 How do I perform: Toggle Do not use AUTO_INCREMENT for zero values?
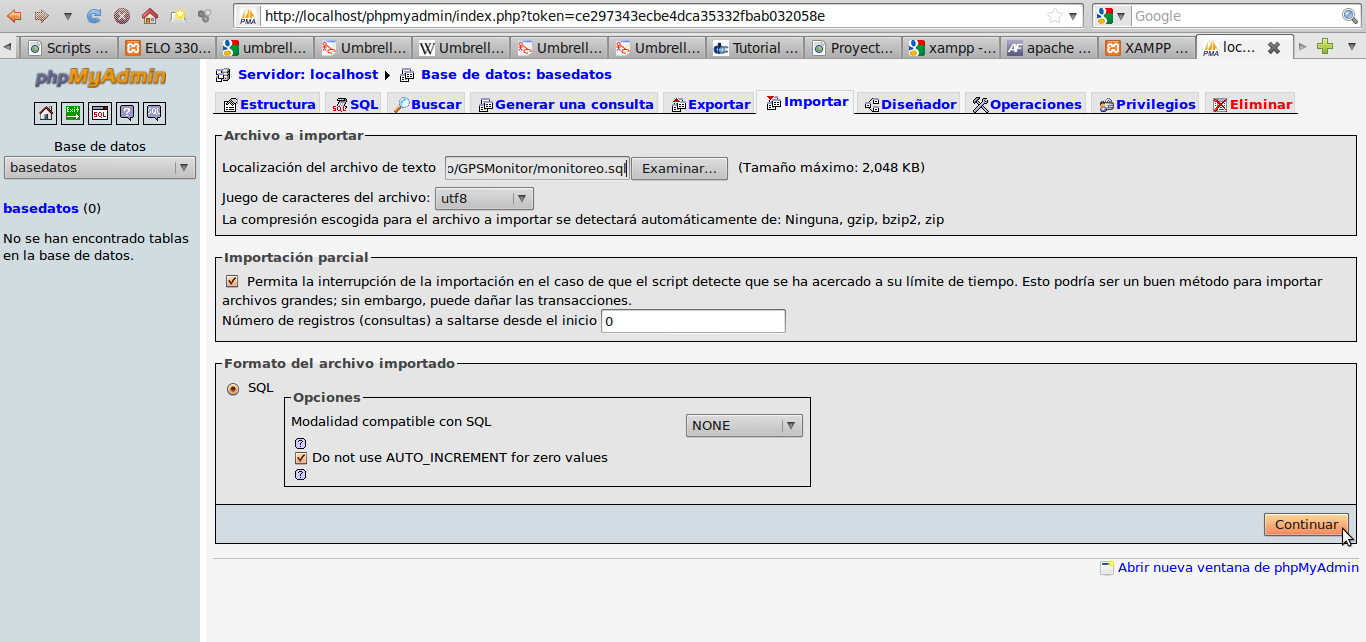click(300, 458)
